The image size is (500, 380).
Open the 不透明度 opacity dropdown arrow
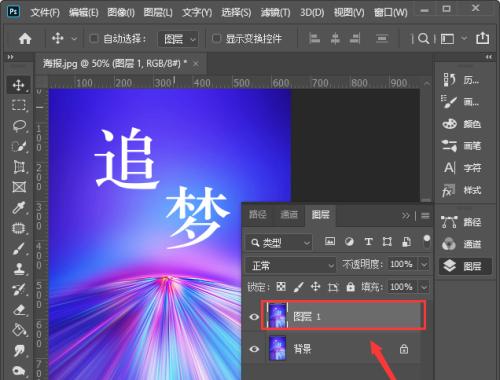click(424, 265)
